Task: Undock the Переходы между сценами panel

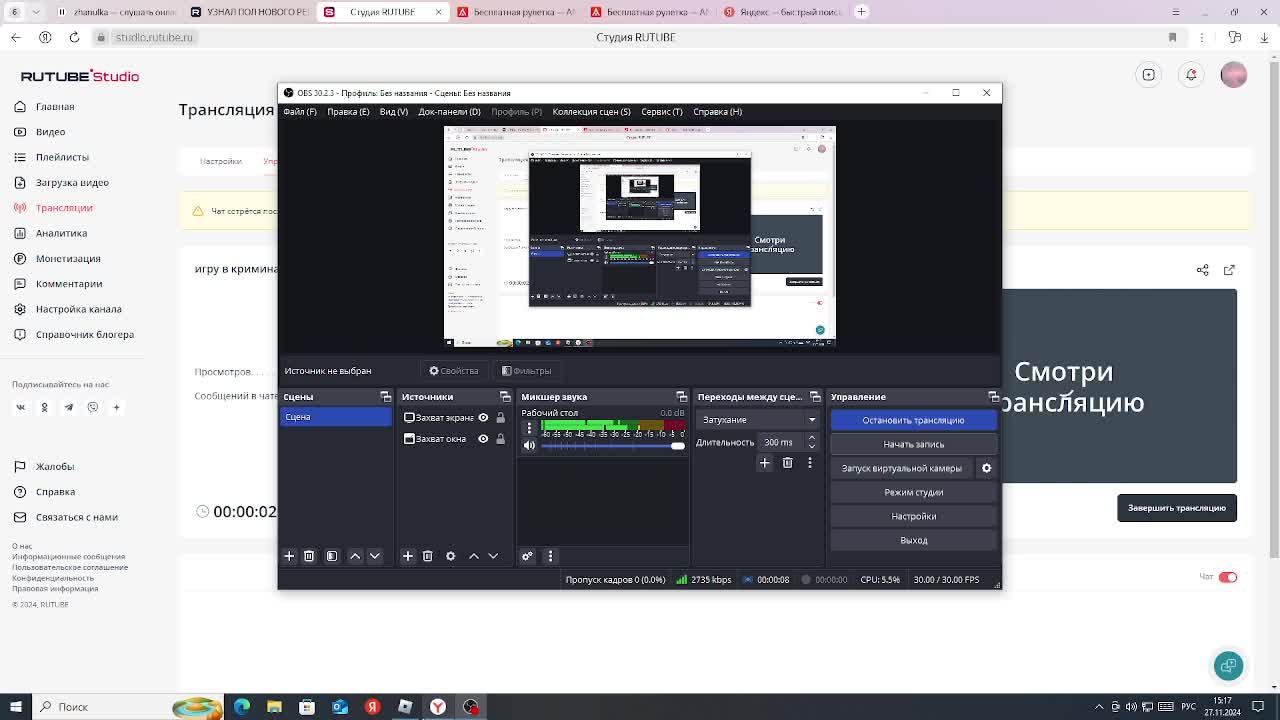Action: coord(815,397)
